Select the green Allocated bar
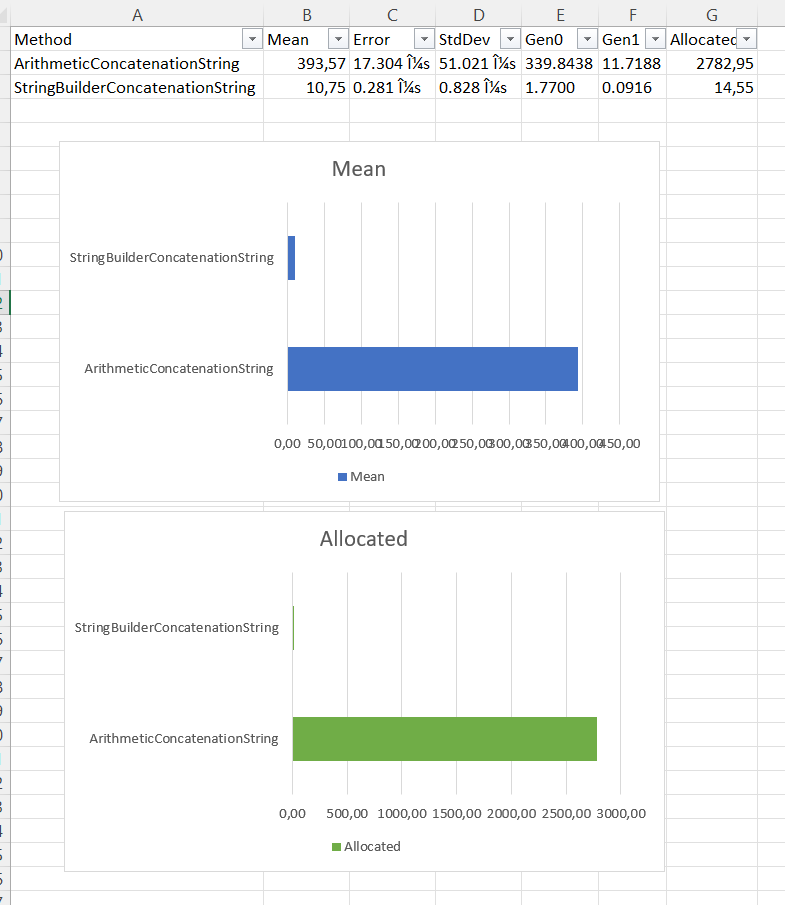The height and width of the screenshot is (905, 785). coord(444,739)
